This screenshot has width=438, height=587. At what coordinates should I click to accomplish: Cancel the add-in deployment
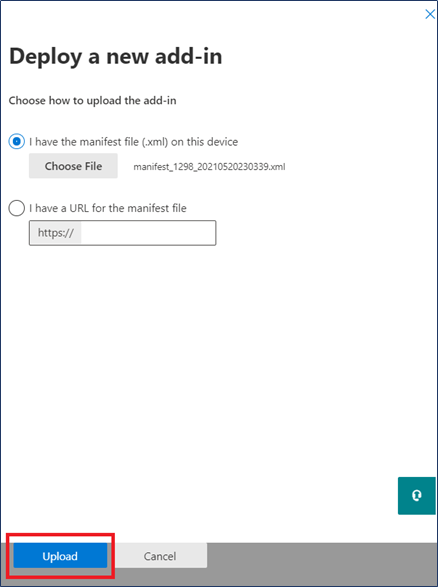pos(160,556)
